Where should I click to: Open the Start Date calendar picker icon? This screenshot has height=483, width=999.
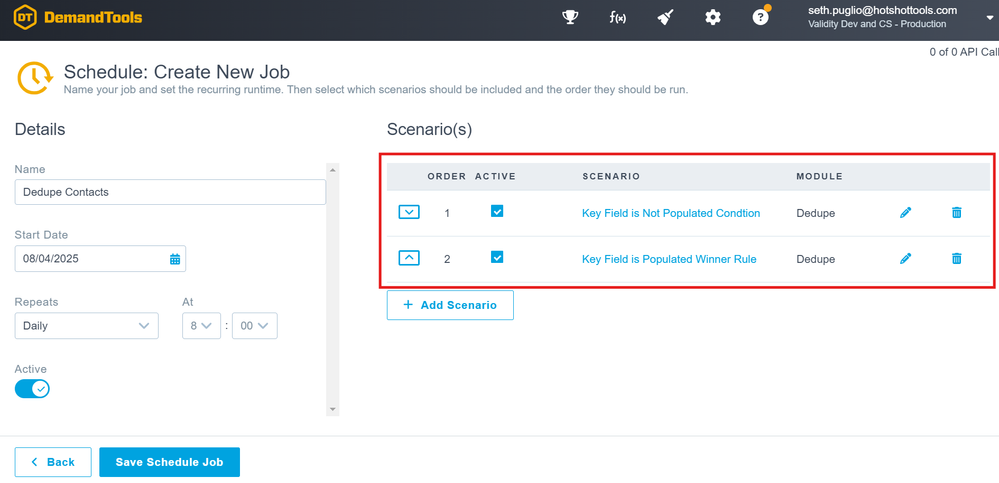tap(175, 259)
